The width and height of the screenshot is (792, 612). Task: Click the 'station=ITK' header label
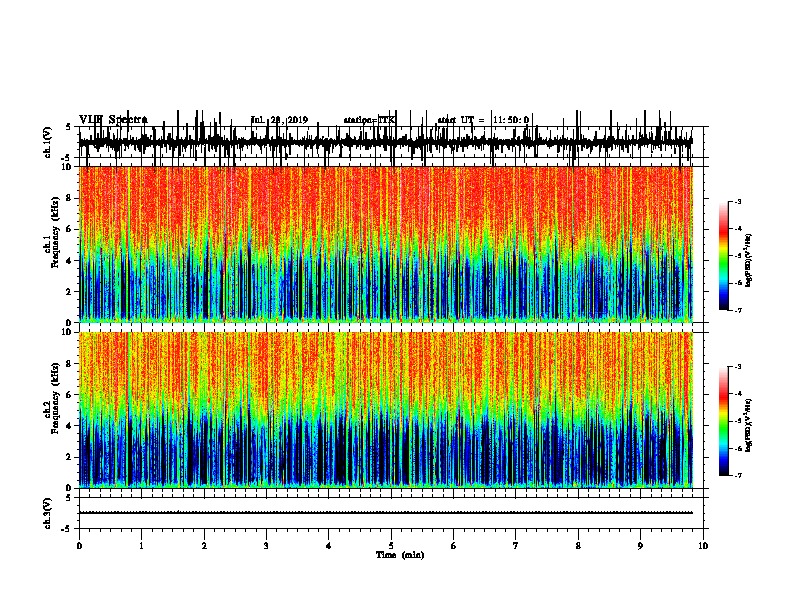(369, 120)
